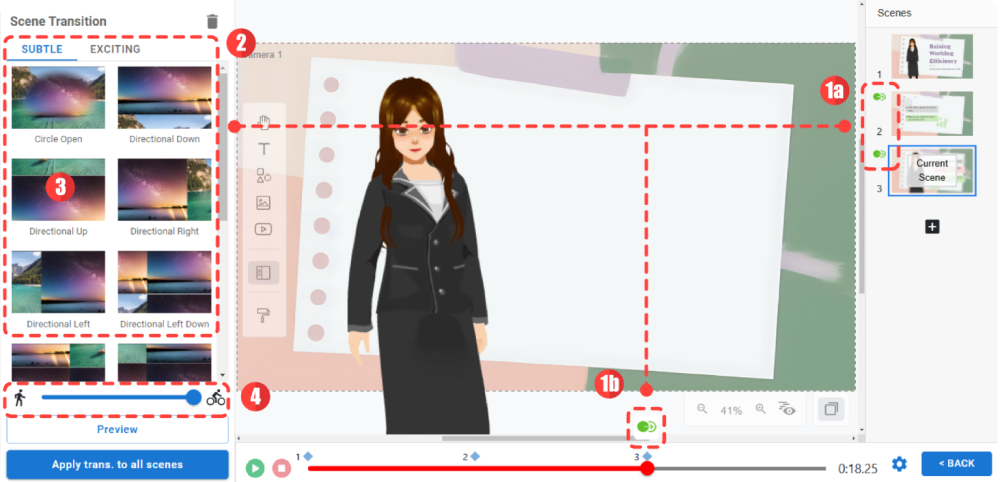Open the shapes tool

tap(263, 176)
